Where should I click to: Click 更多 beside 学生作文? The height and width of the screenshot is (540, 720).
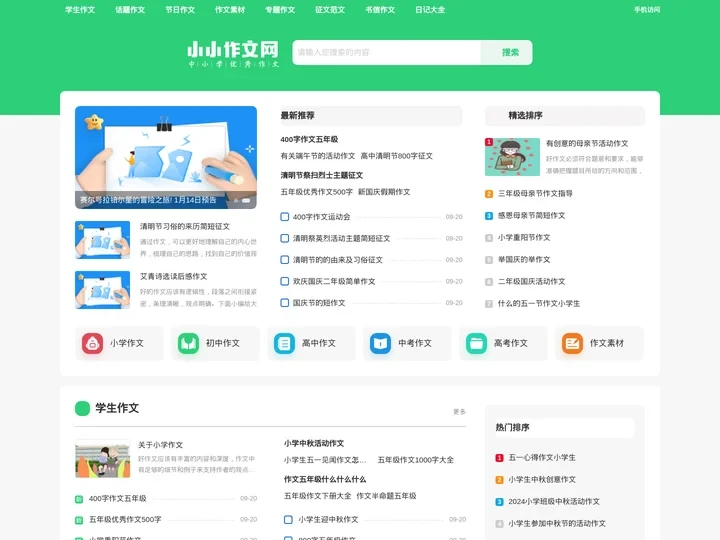tap(459, 412)
